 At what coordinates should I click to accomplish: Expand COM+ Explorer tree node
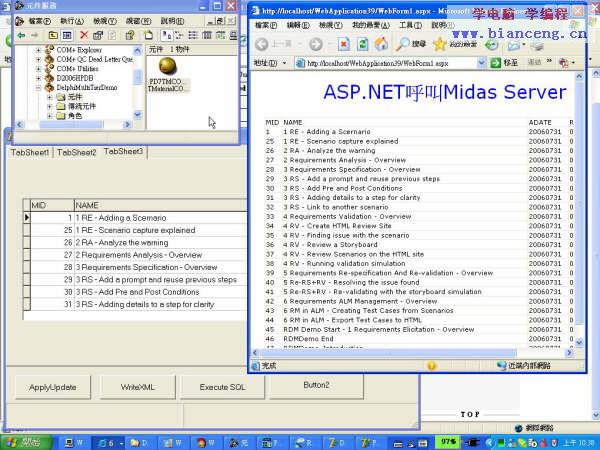38,50
